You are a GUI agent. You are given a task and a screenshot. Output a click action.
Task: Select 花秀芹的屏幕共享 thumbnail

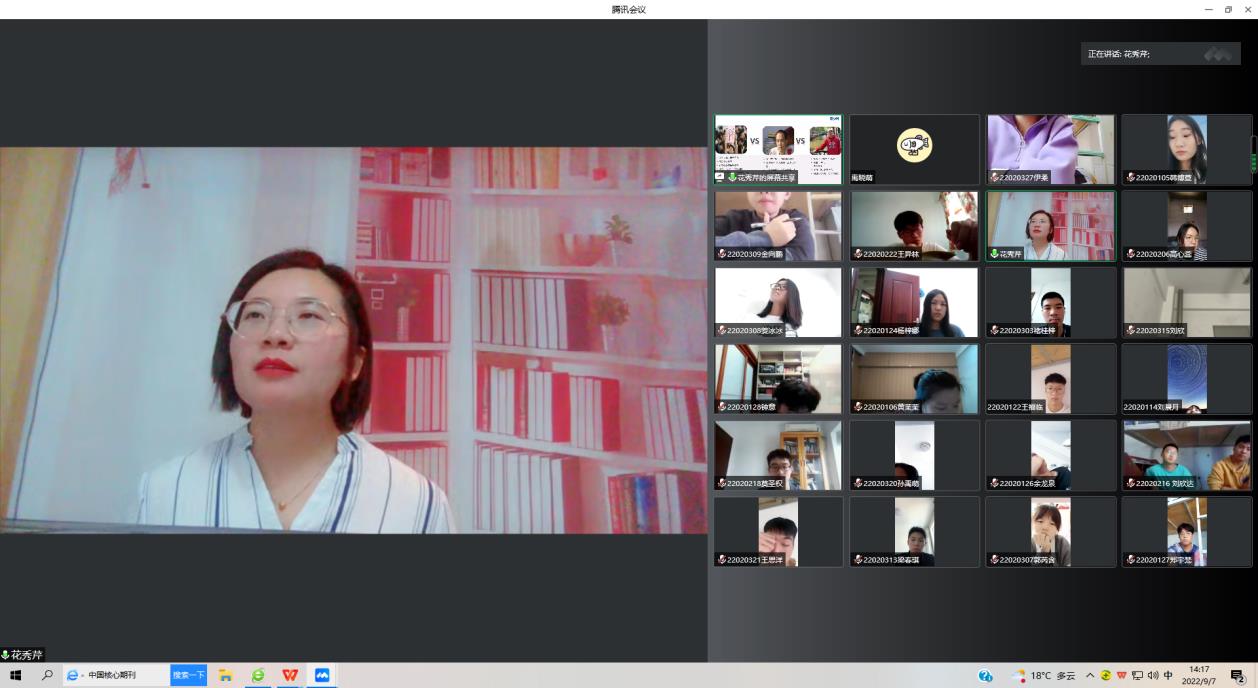click(778, 149)
